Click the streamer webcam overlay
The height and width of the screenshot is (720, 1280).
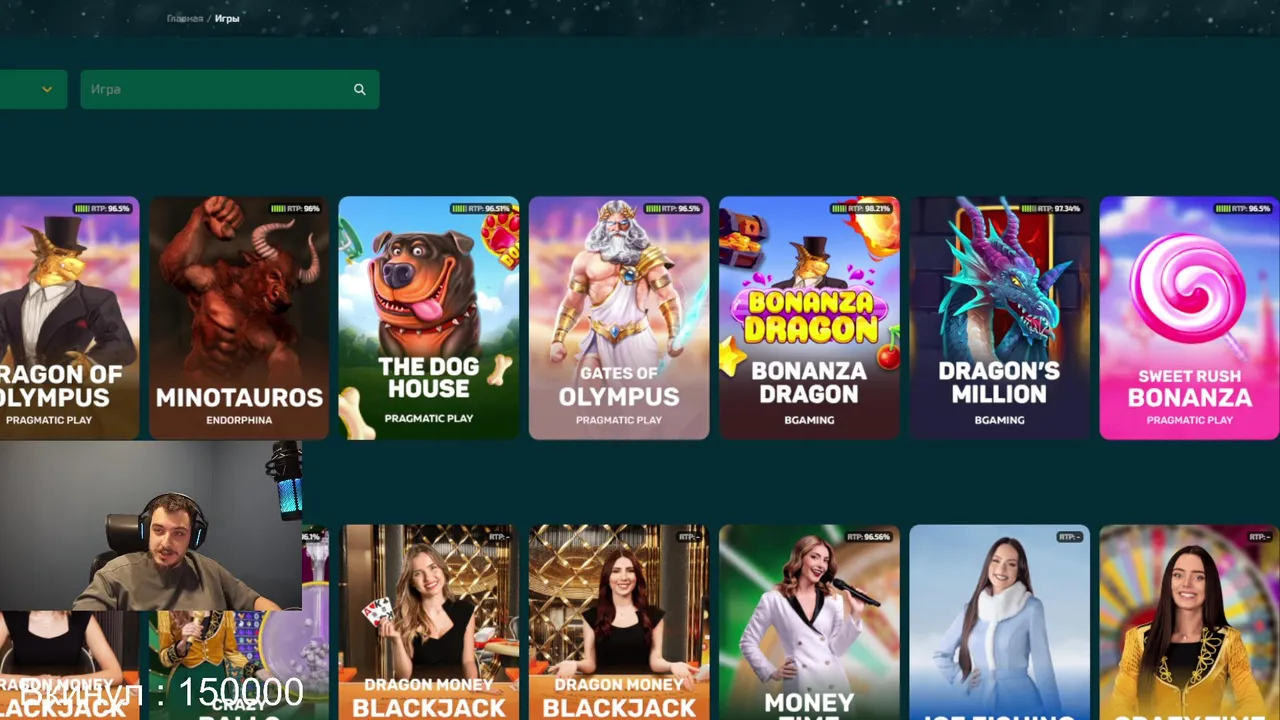tap(150, 525)
